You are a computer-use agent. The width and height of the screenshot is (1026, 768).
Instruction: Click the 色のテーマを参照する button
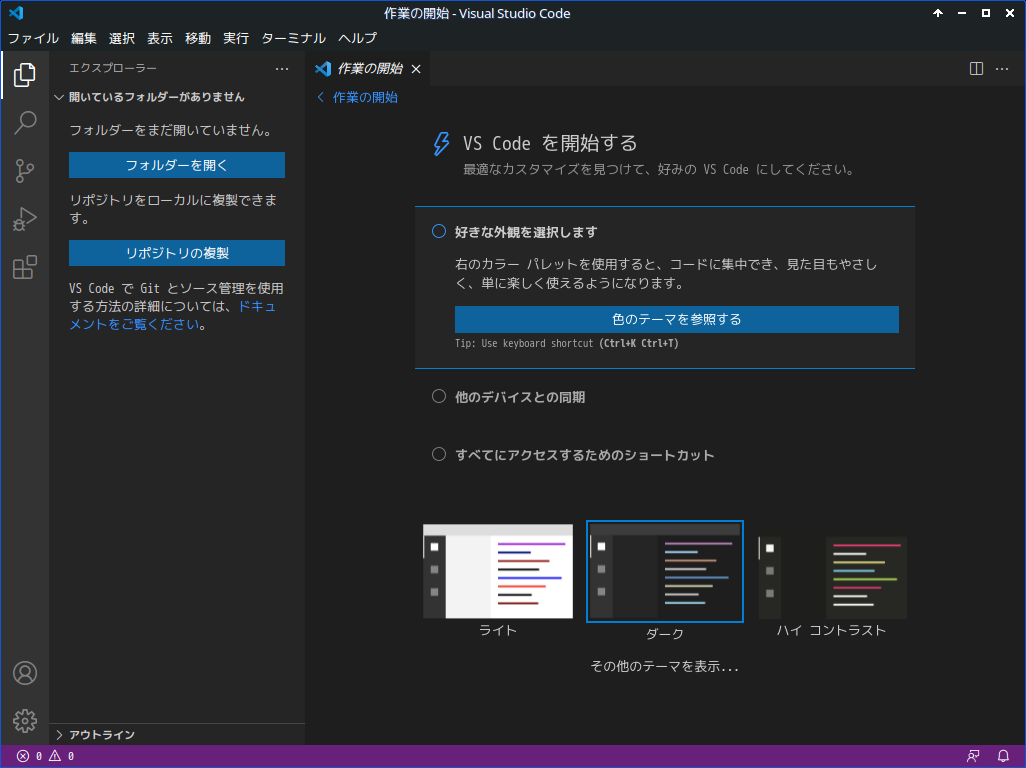pyautogui.click(x=677, y=319)
